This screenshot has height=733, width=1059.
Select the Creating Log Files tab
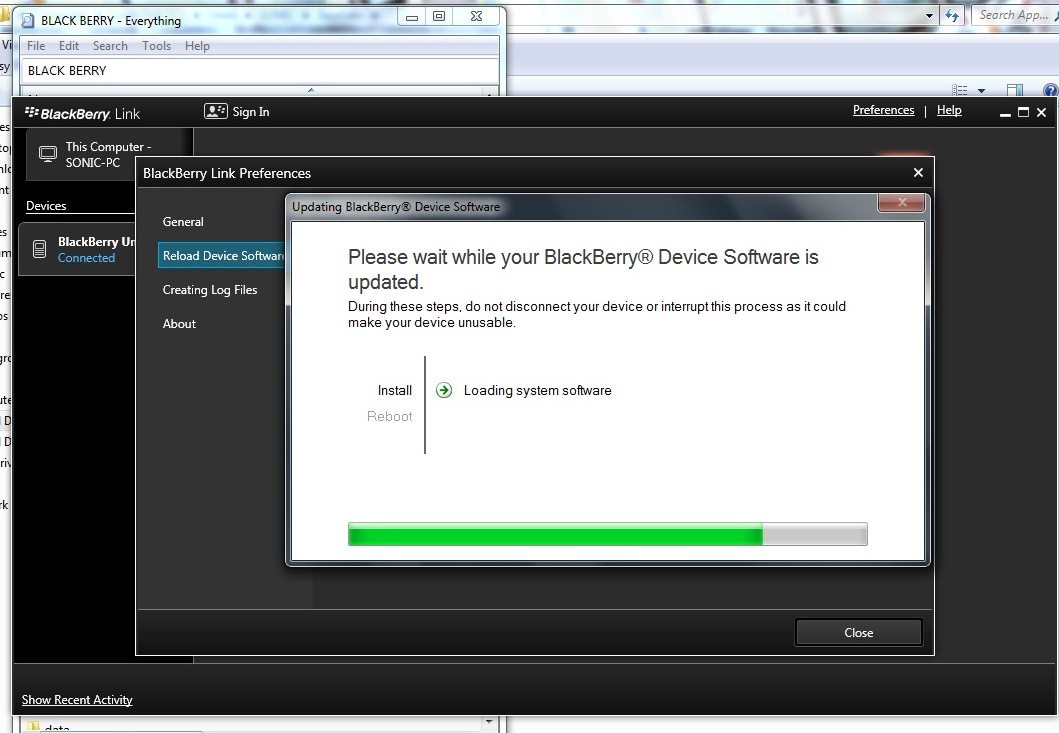click(x=210, y=290)
